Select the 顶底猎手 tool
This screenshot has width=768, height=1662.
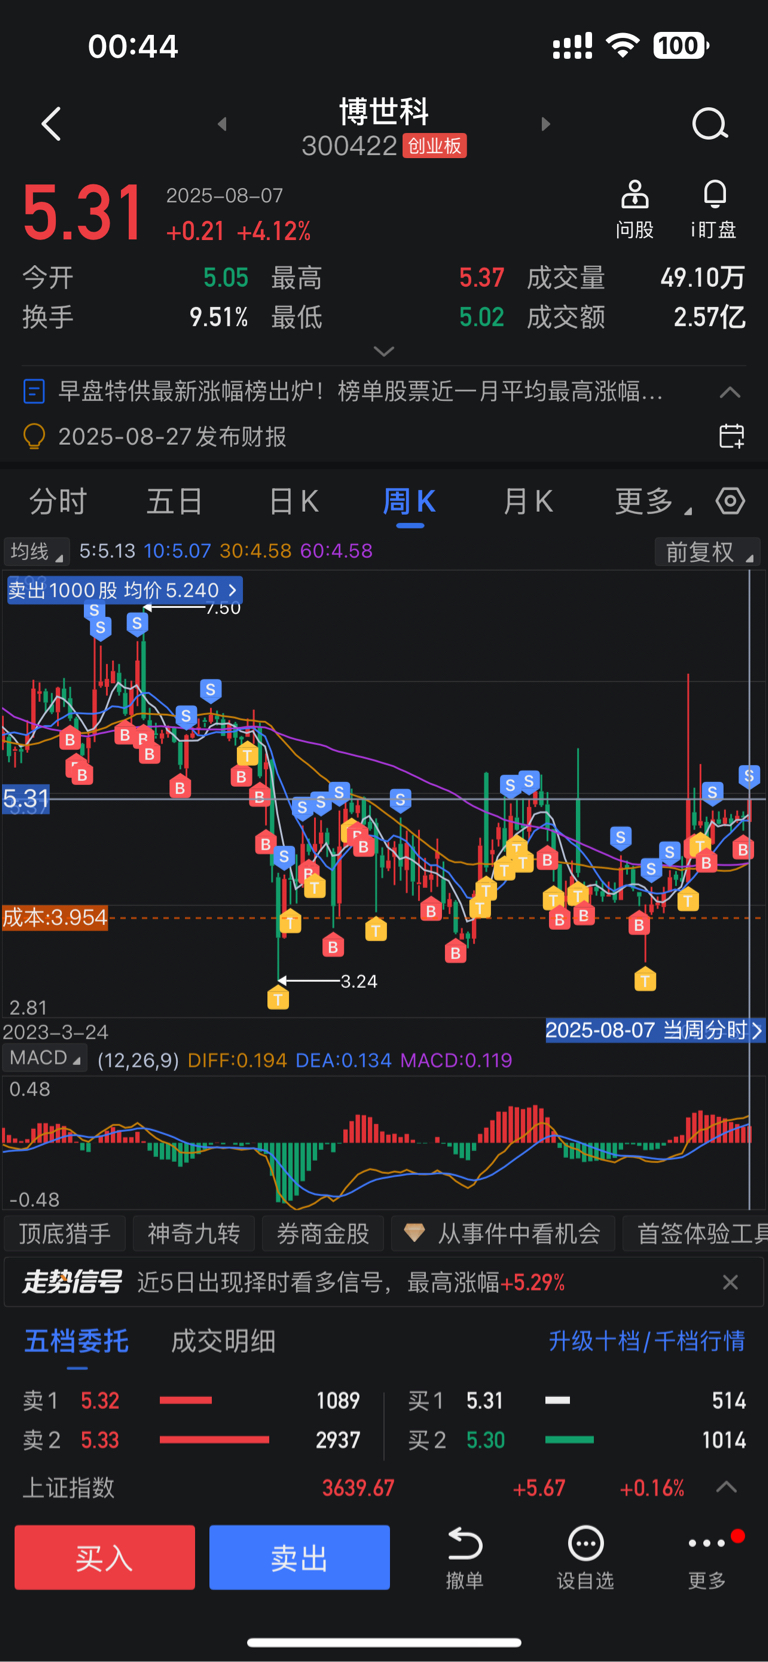coord(65,1233)
